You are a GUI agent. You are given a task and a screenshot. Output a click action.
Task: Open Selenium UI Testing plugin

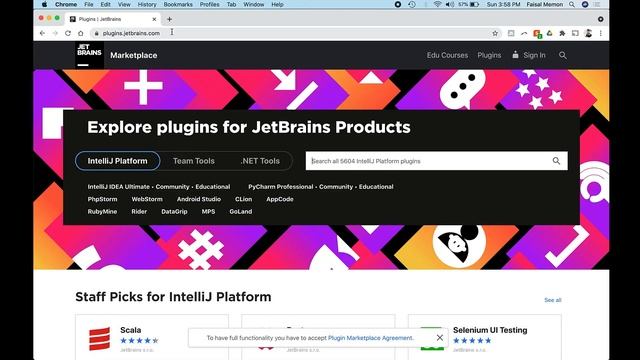[x=490, y=330]
